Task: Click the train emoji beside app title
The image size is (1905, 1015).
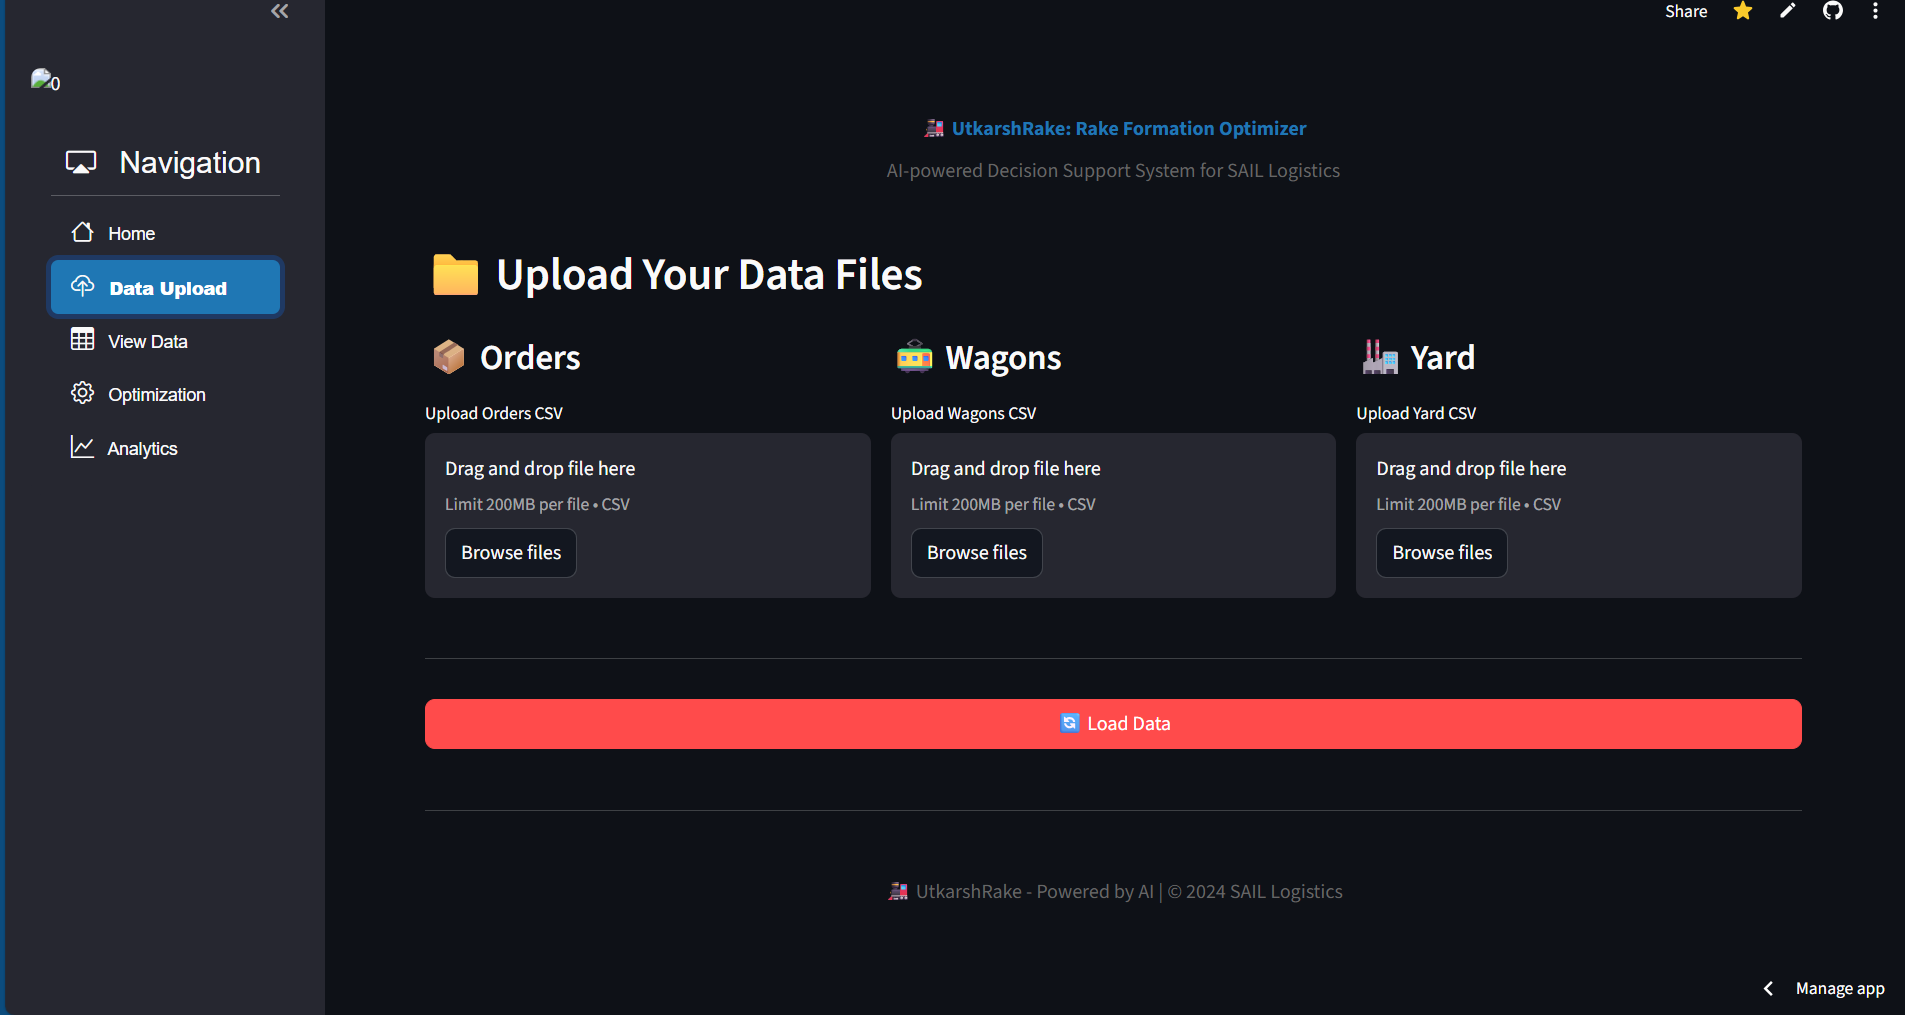Action: 934,128
